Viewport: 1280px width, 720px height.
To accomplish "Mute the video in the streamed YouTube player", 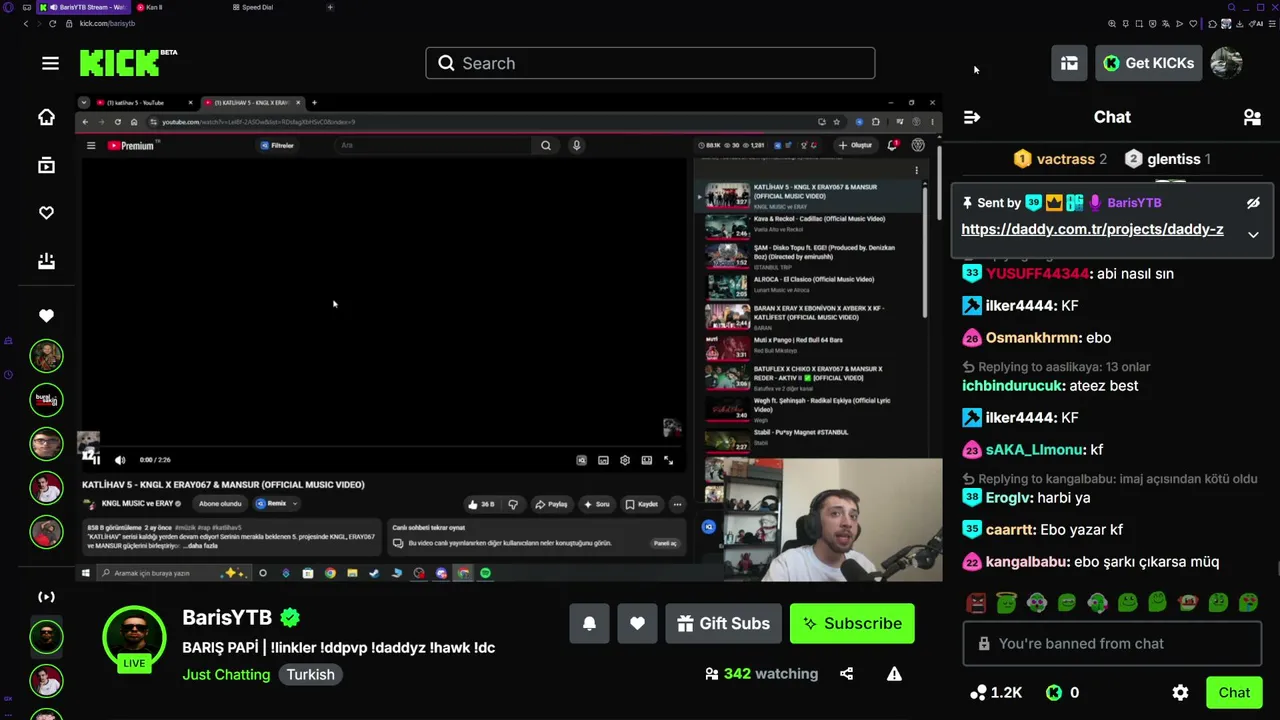I will pyautogui.click(x=120, y=460).
